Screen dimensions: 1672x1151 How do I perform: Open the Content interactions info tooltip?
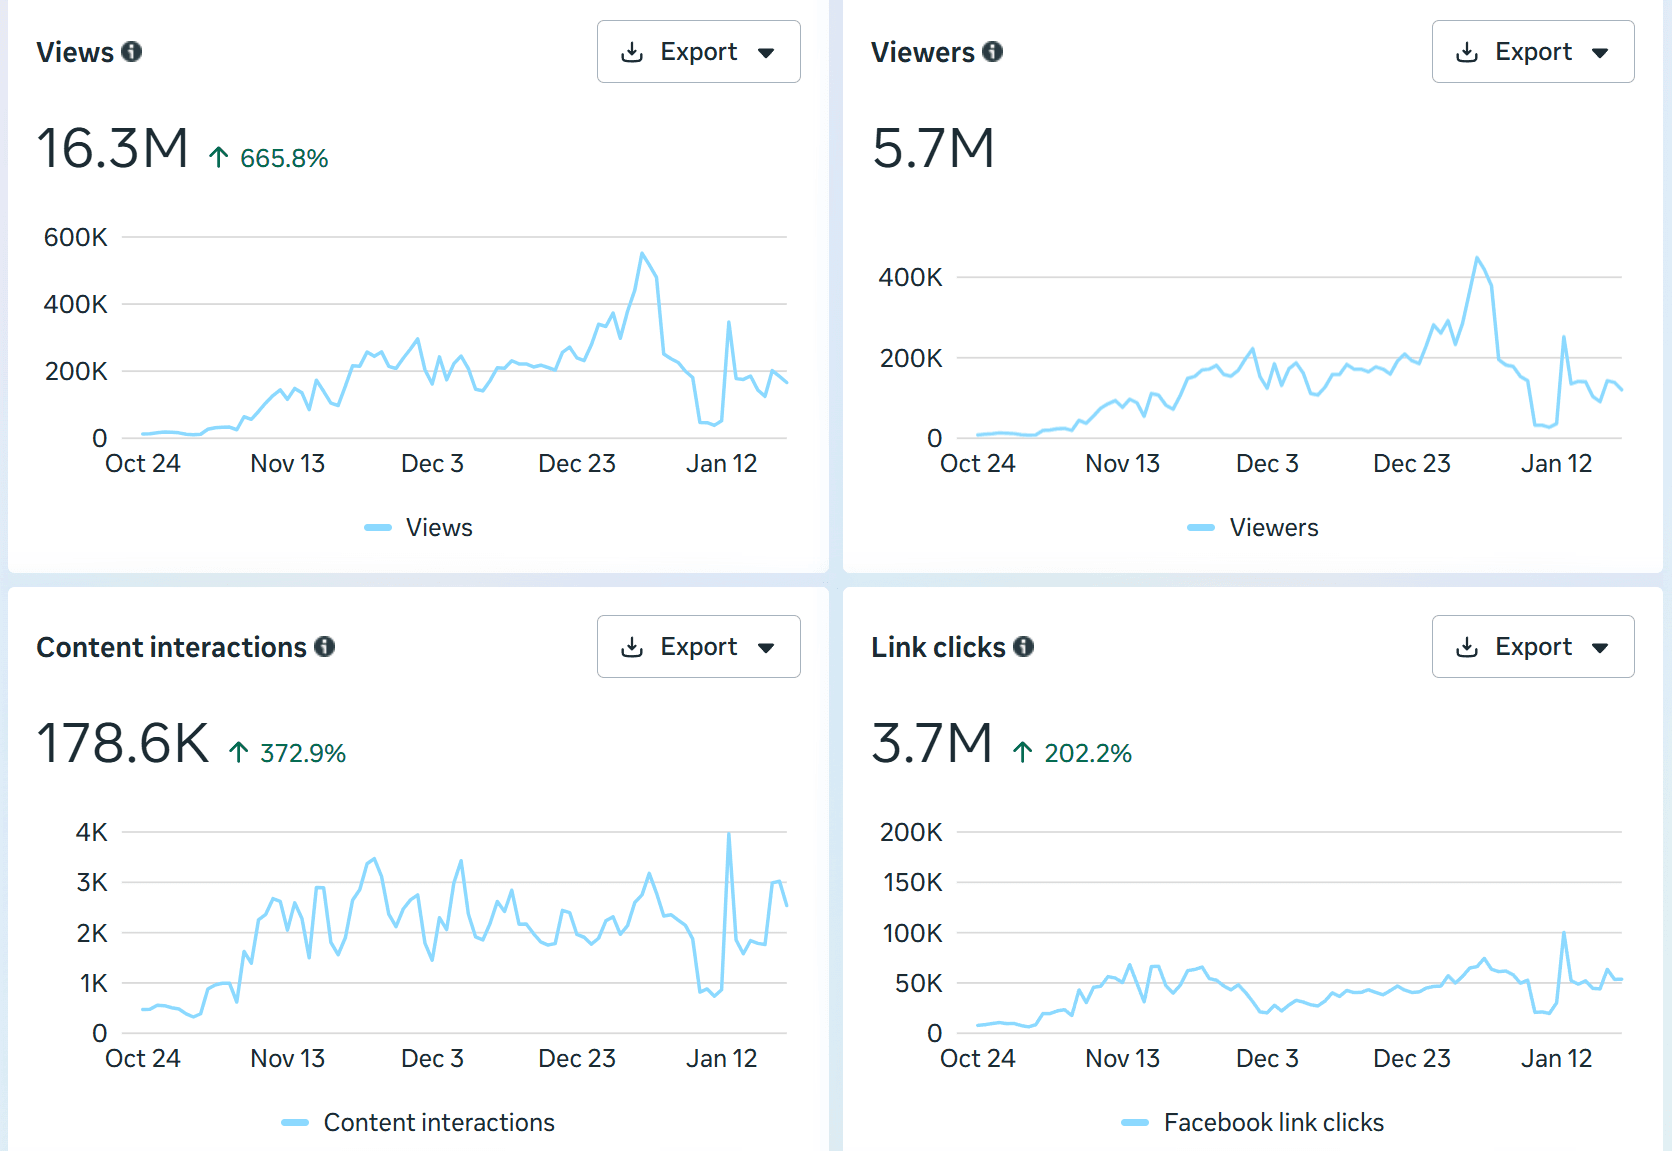coord(323,647)
